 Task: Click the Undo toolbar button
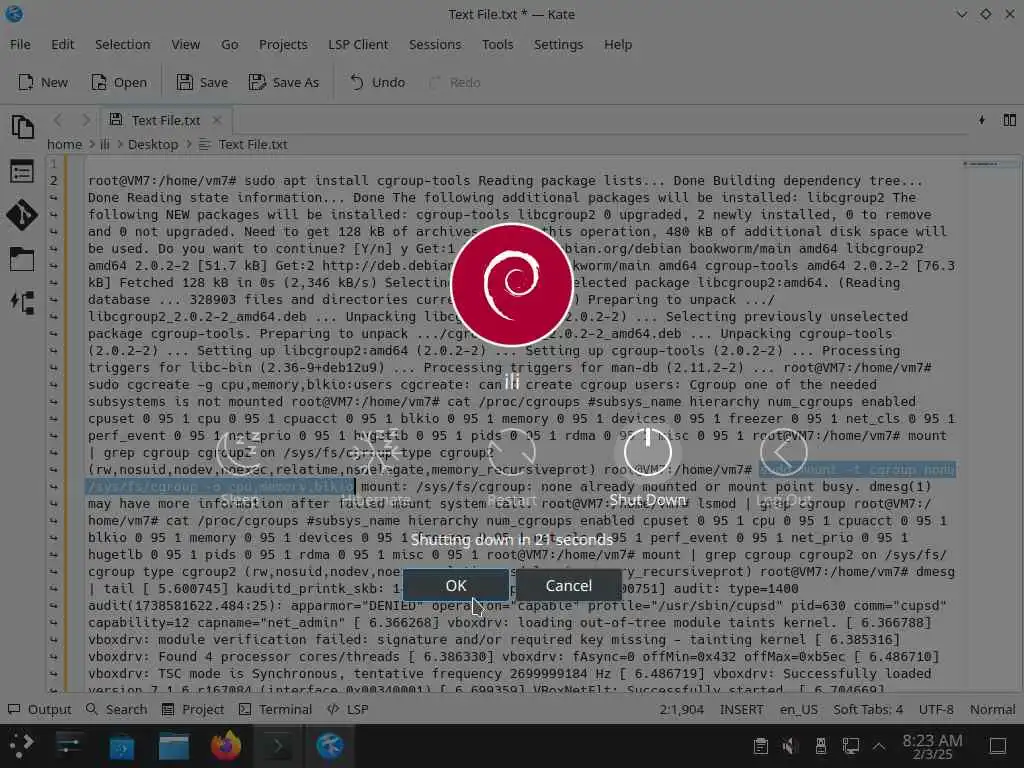click(x=377, y=82)
